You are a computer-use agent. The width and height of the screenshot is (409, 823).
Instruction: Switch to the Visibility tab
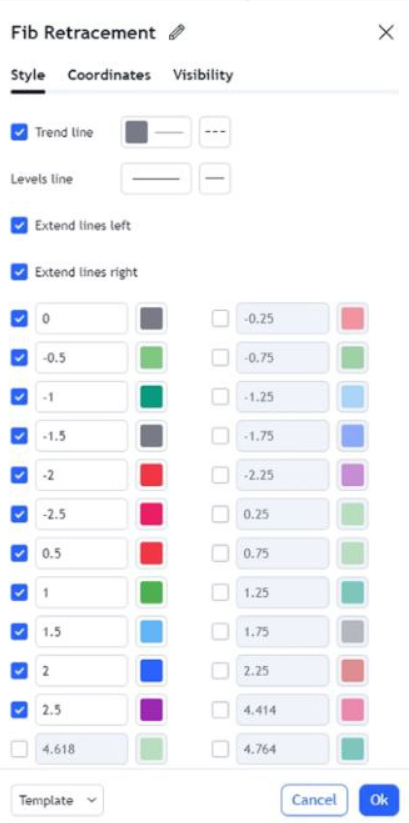[203, 75]
